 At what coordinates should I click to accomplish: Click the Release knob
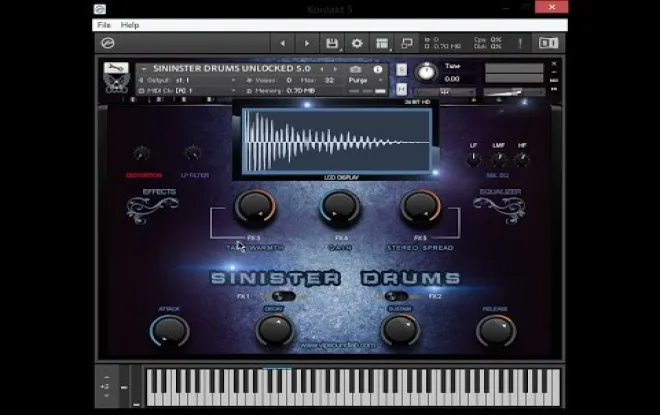pos(496,331)
